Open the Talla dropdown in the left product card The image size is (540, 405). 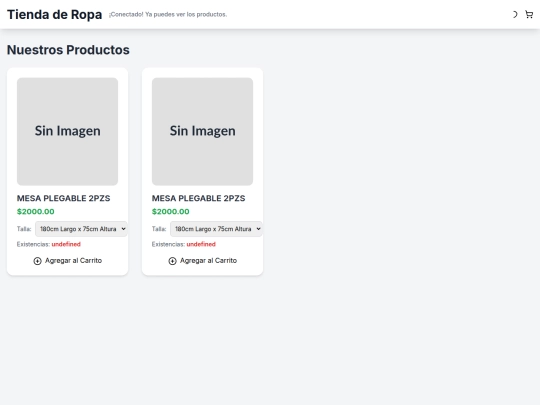[x=81, y=229]
